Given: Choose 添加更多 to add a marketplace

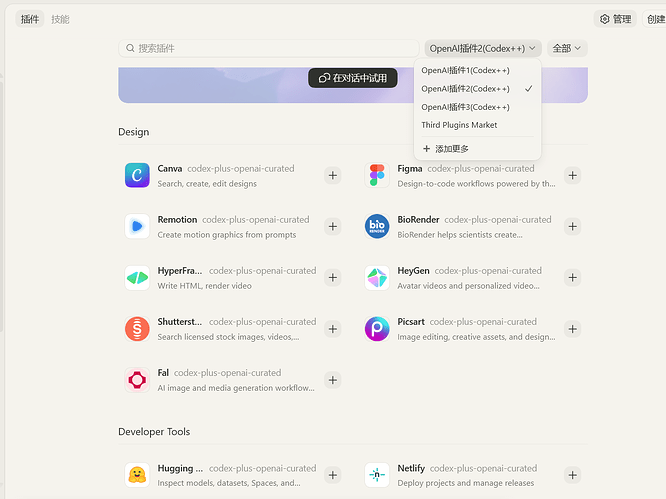Looking at the screenshot, I should point(477,149).
